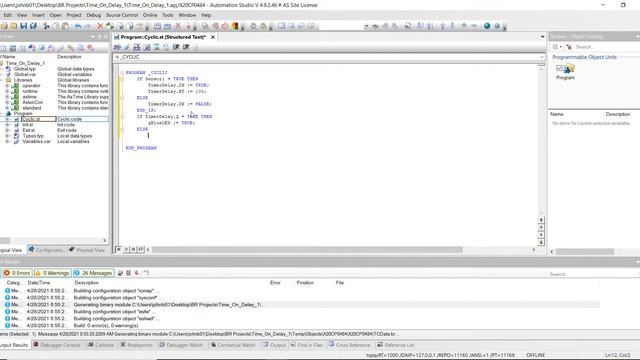
Task: Select the Global.var tree item
Action: coord(24,75)
